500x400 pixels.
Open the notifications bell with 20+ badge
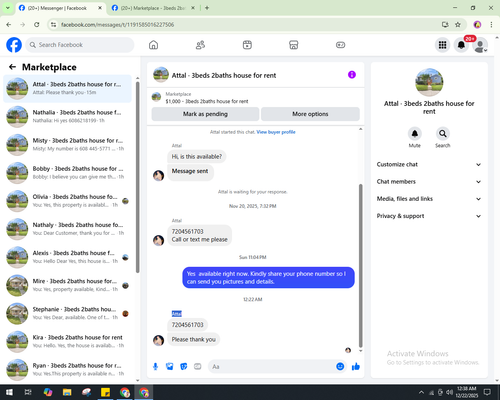pyautogui.click(x=461, y=45)
